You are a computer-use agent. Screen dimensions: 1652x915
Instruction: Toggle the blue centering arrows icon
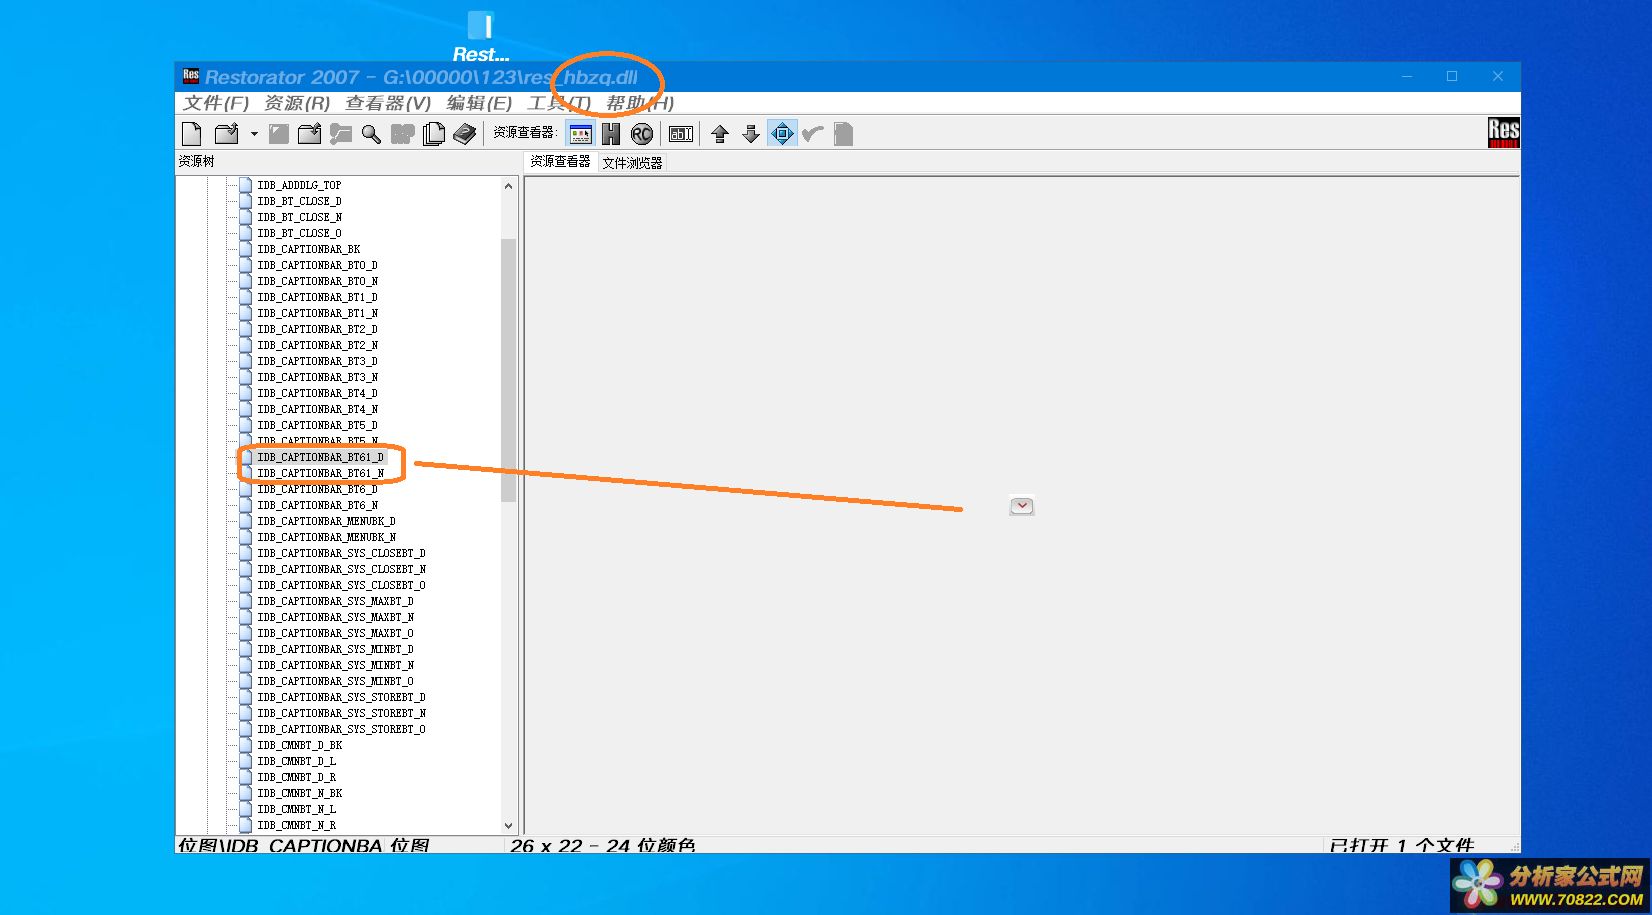coord(782,134)
